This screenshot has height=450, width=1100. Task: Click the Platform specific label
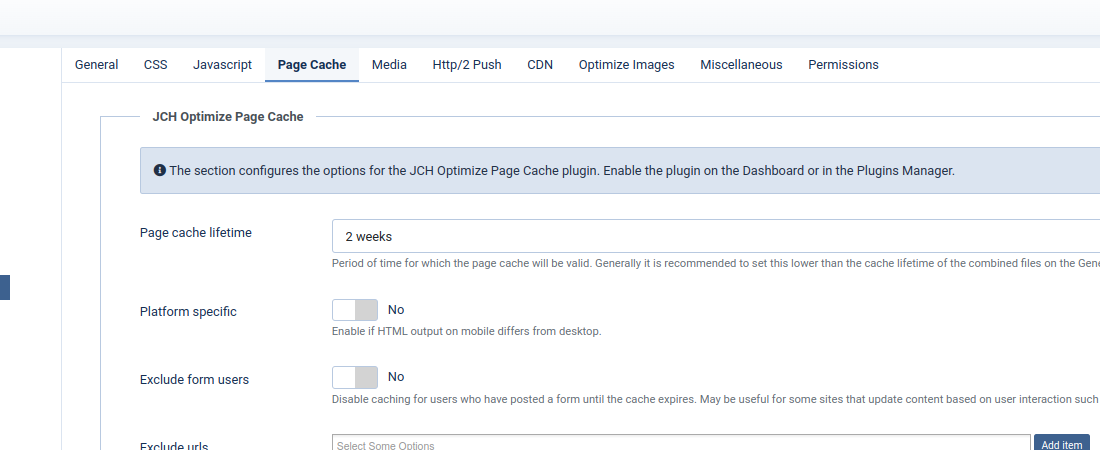pos(188,312)
